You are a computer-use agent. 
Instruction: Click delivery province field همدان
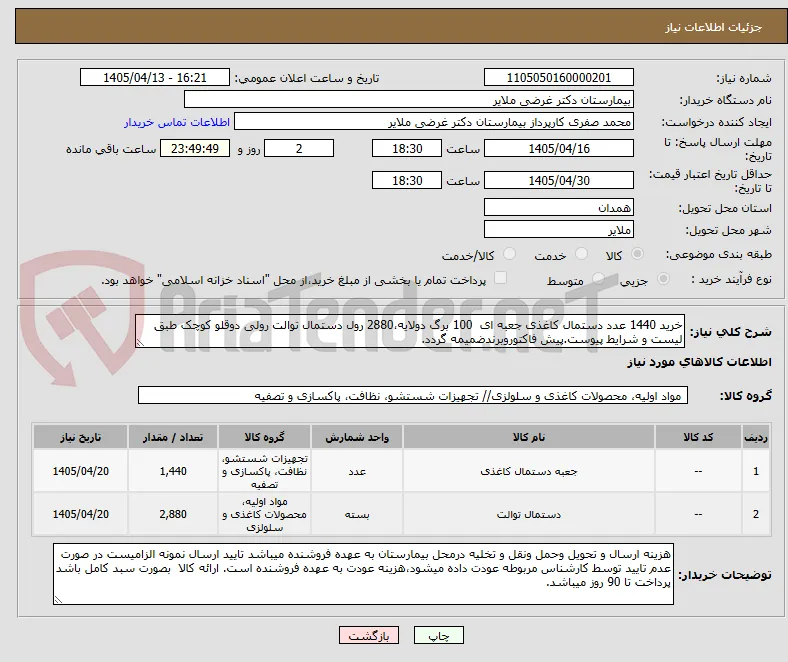click(x=558, y=207)
